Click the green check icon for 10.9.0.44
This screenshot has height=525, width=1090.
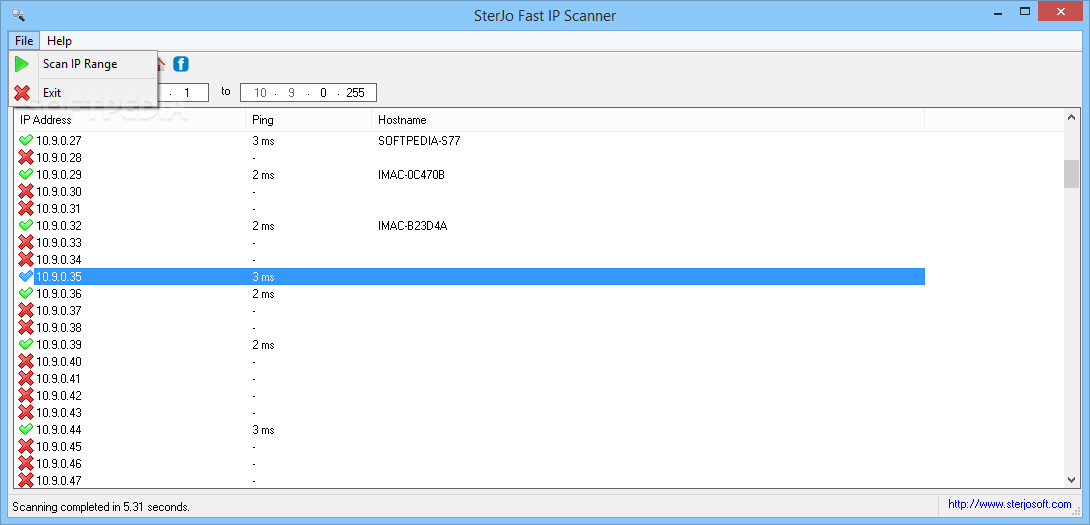click(26, 430)
